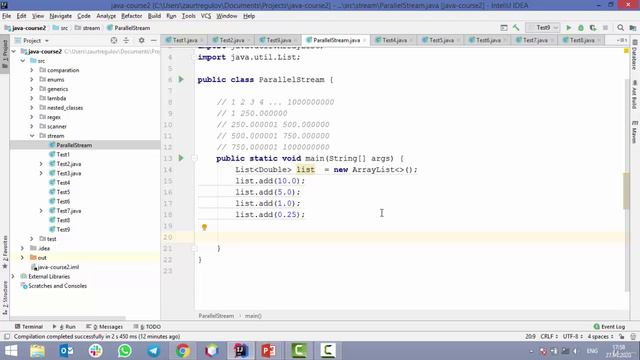Screen dimensions: 640x360
Task: Click the Windows Start button
Action: click(11, 351)
